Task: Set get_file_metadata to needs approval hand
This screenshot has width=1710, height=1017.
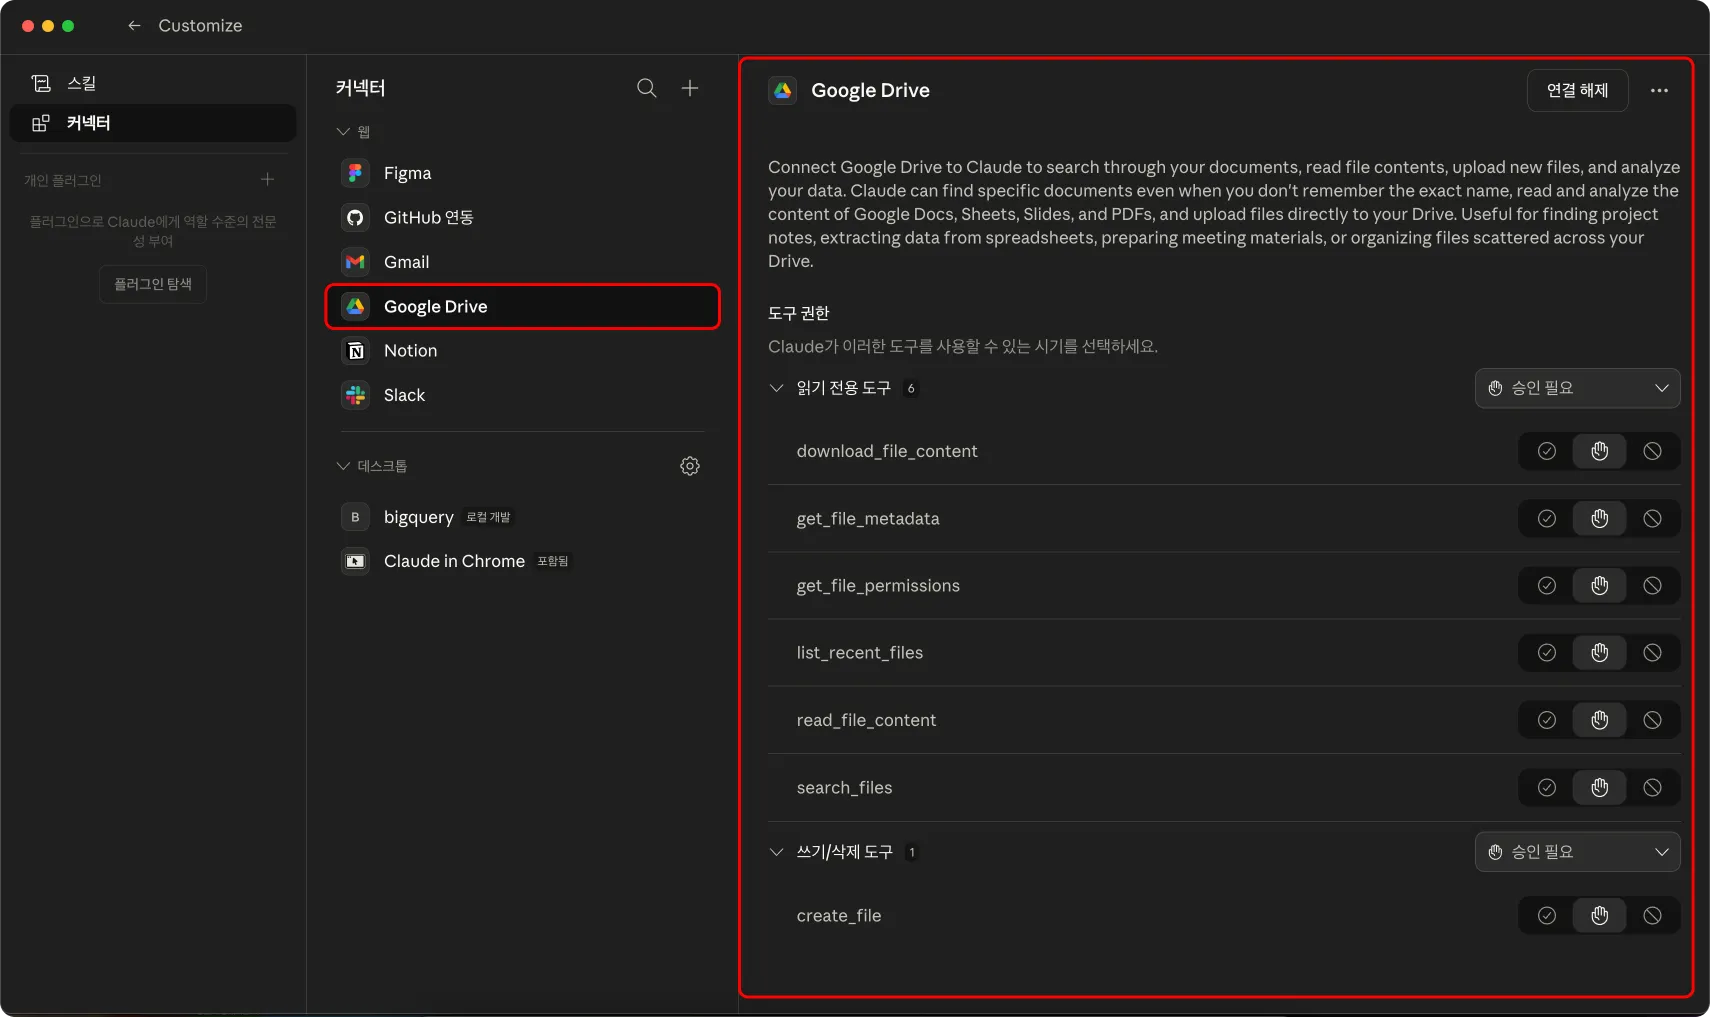Action: point(1599,518)
